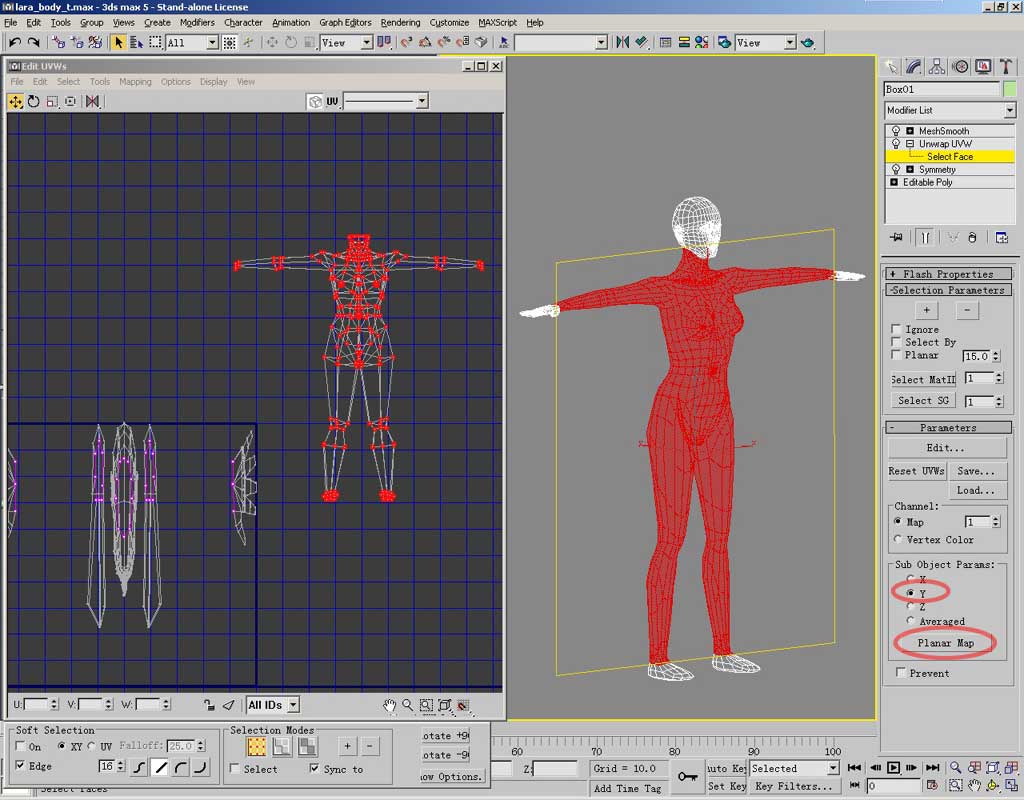Open the Modifier List dropdown

pos(1009,110)
